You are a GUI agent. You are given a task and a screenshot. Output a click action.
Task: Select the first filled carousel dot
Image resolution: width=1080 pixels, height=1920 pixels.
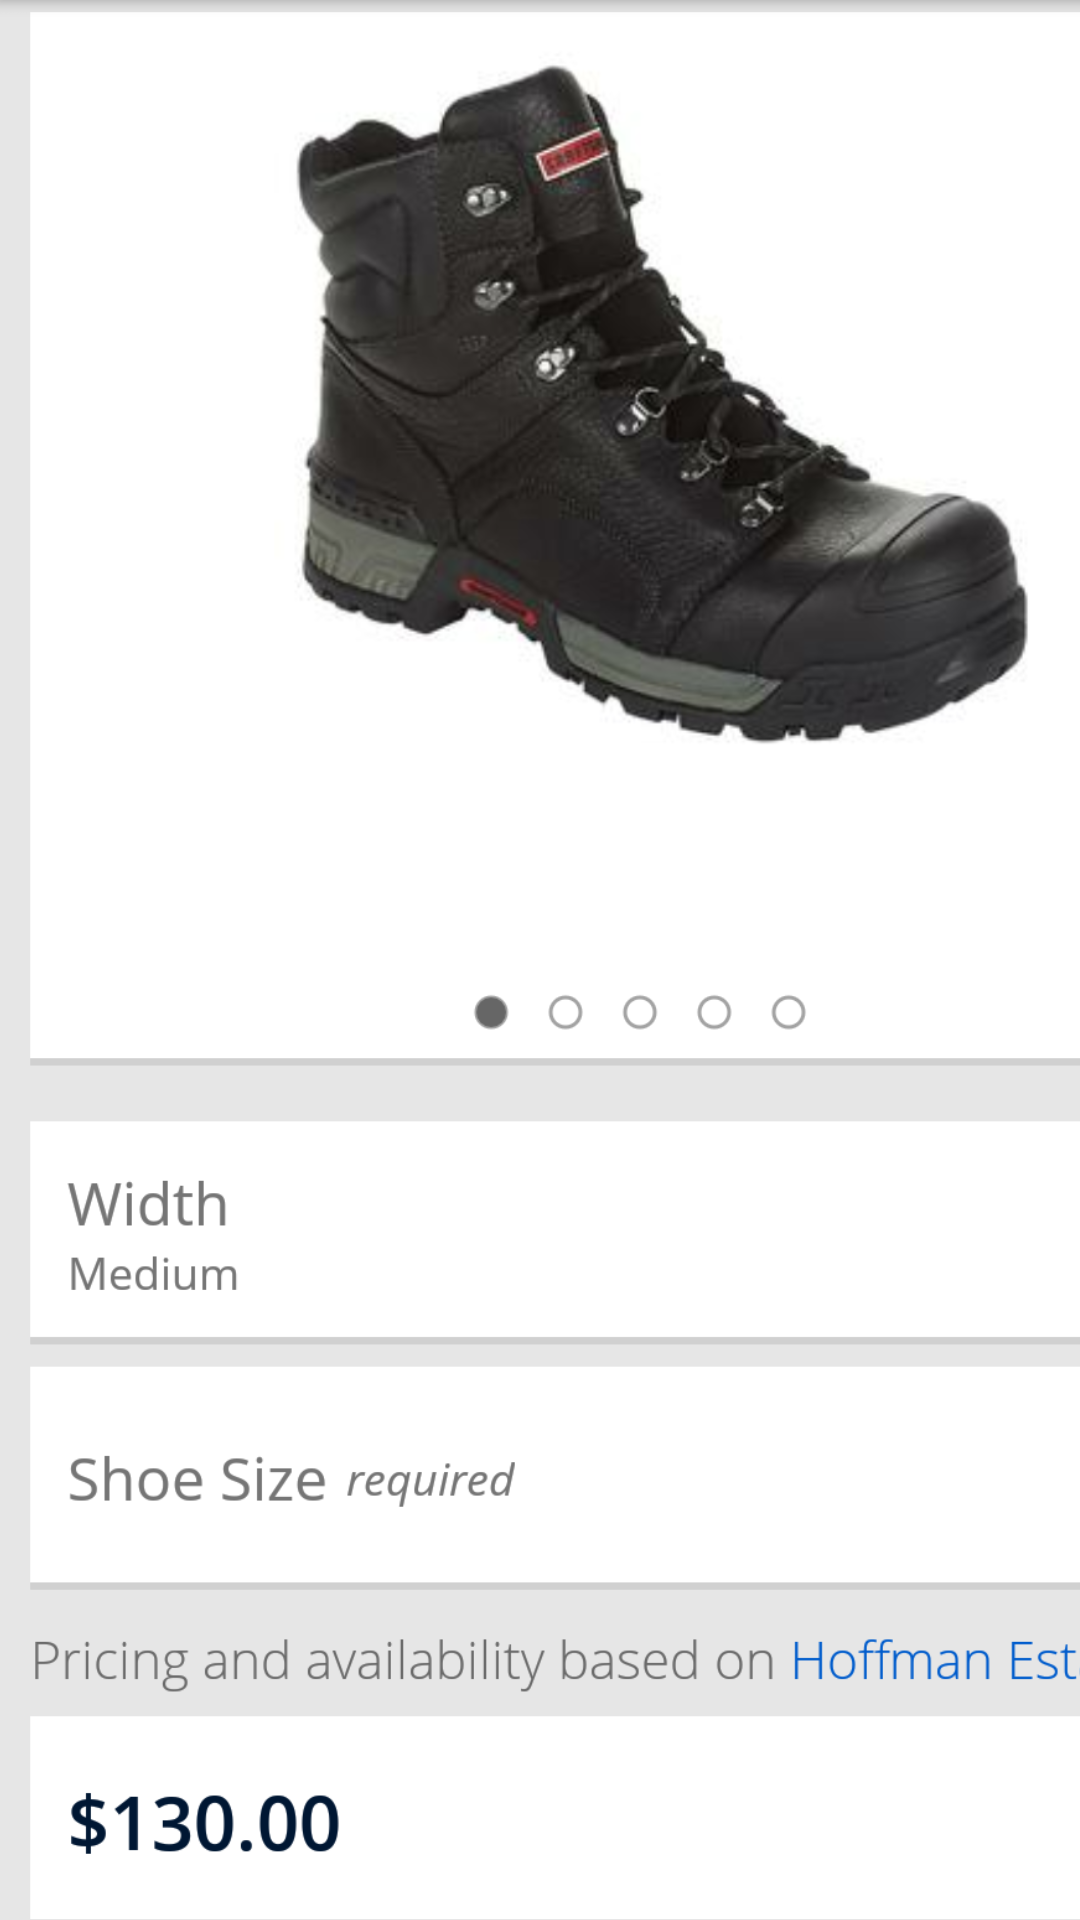tap(491, 1012)
